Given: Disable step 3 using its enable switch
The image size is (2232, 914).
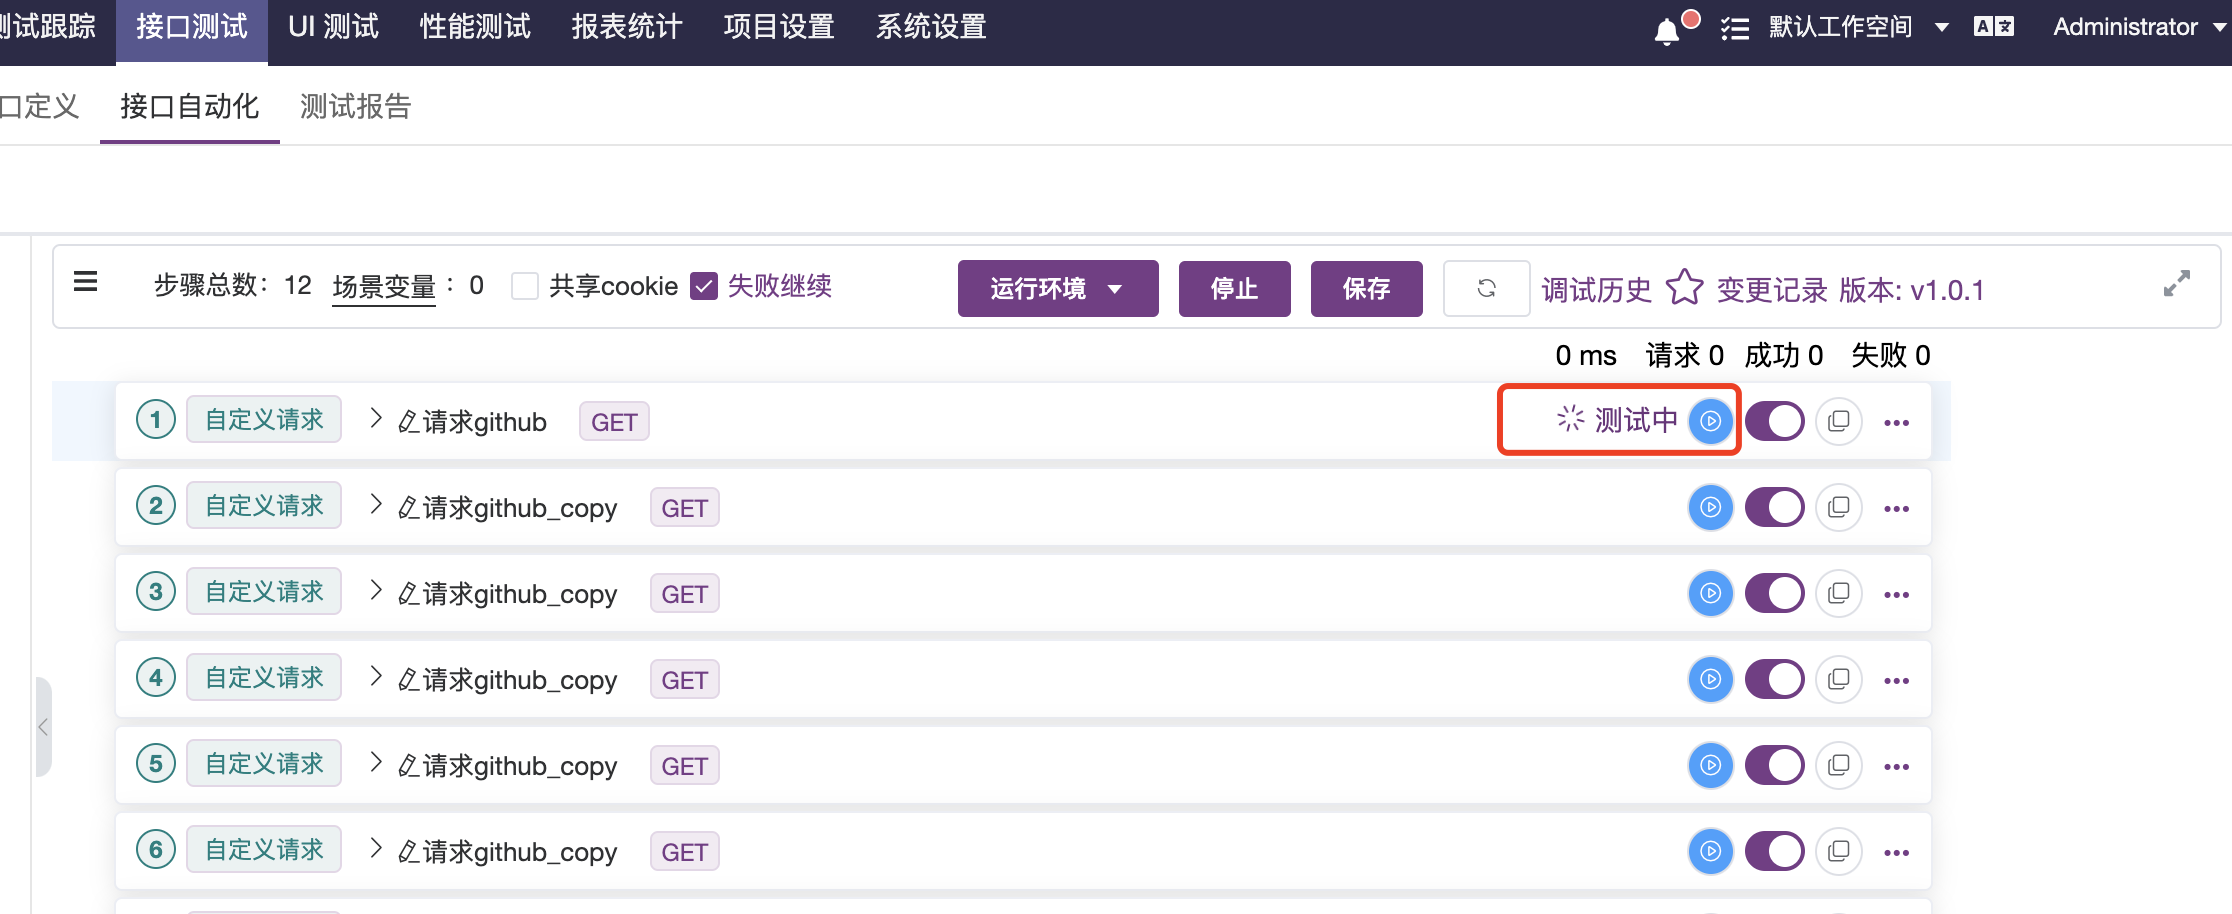Looking at the screenshot, I should point(1774,593).
